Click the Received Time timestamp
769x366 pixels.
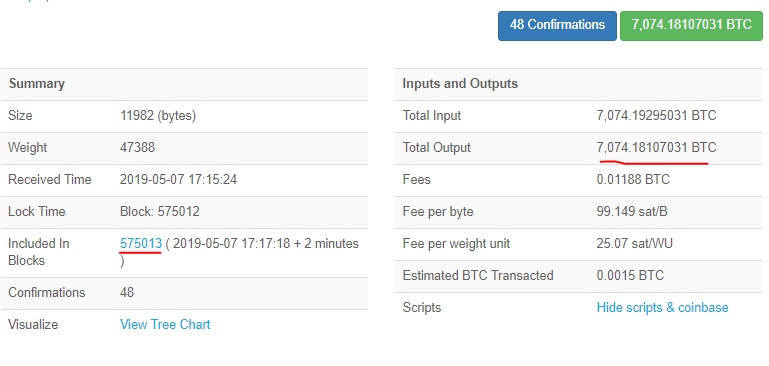[179, 180]
